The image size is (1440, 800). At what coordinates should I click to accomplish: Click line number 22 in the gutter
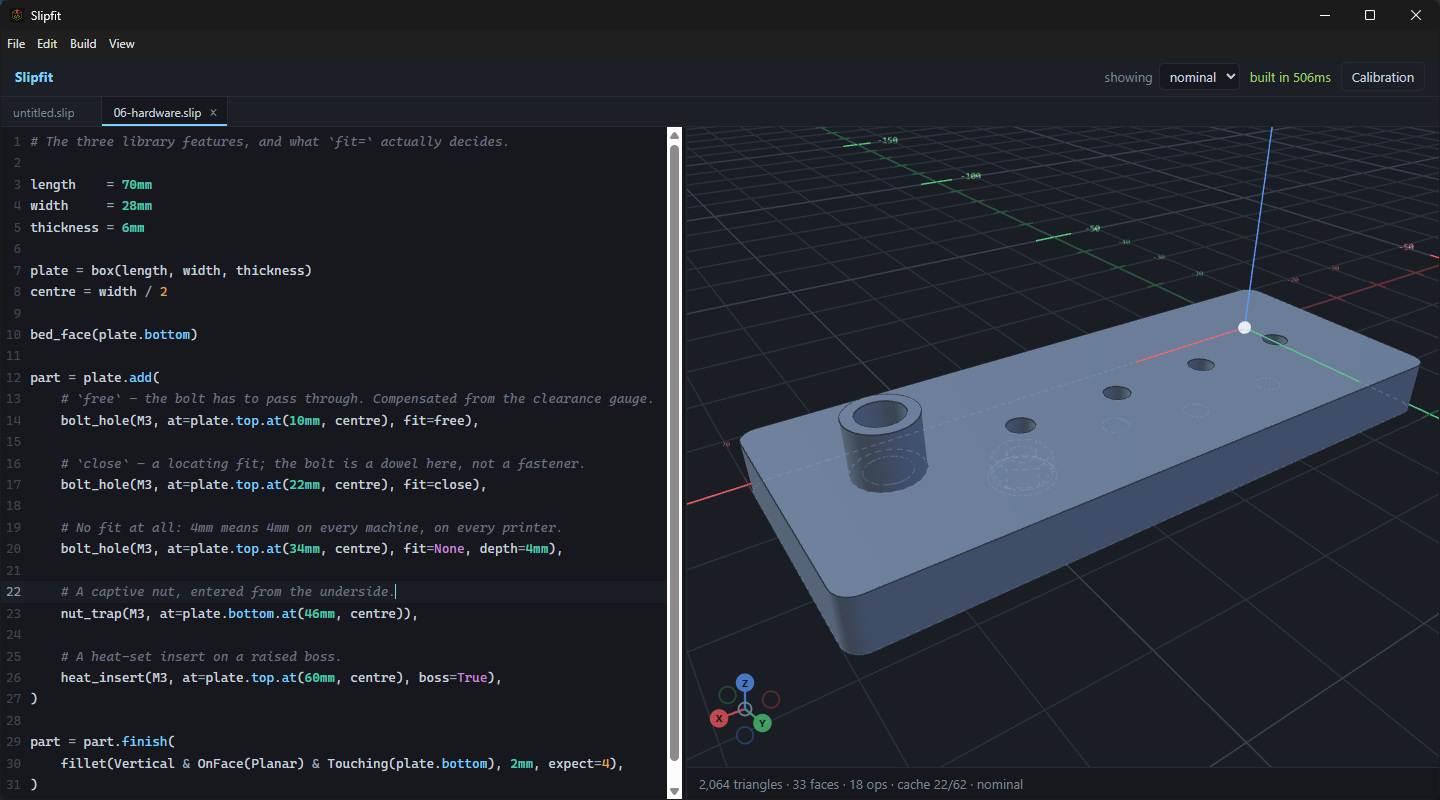click(x=14, y=591)
